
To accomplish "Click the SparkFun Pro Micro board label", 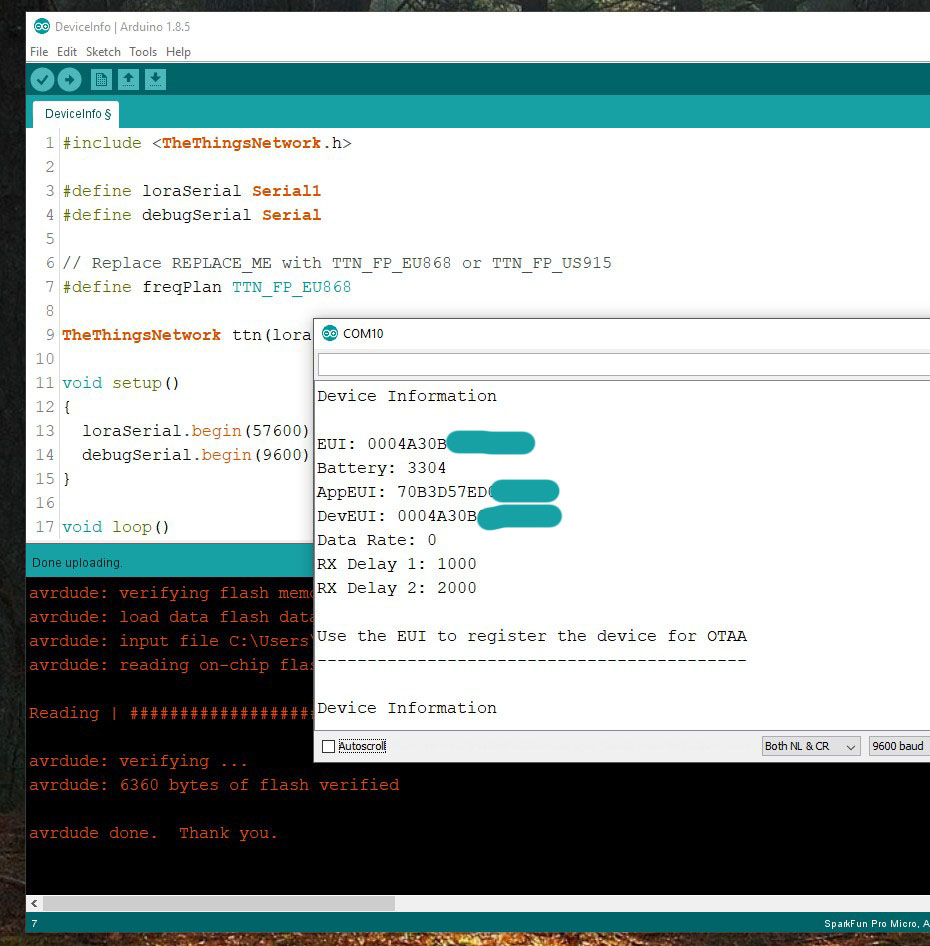I will (876, 924).
